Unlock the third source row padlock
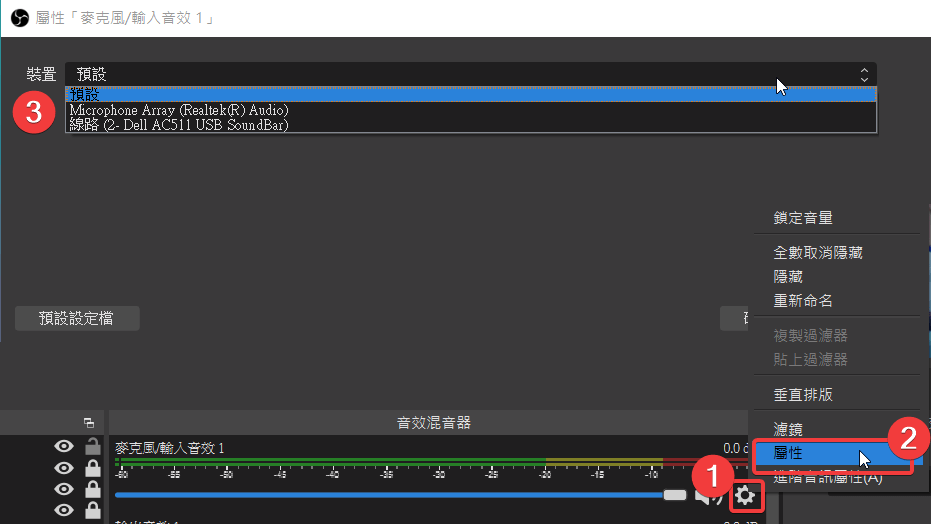This screenshot has height=524, width=931. pyautogui.click(x=92, y=489)
